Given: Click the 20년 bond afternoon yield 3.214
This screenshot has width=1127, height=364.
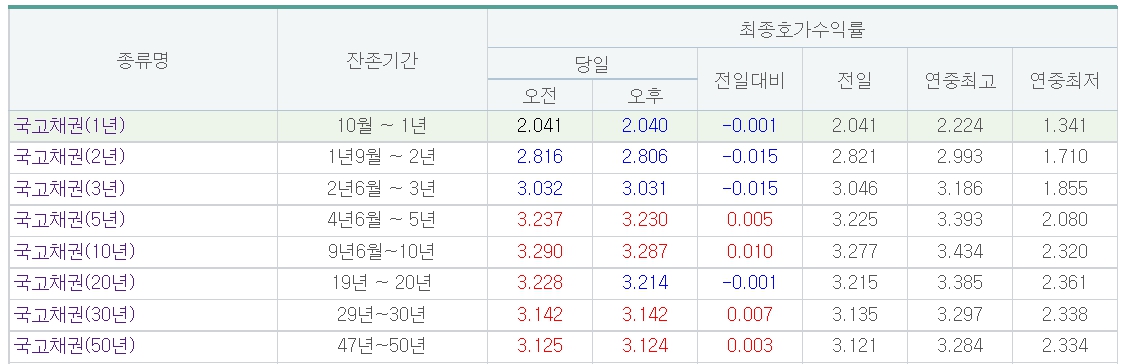Looking at the screenshot, I should coord(645,283).
